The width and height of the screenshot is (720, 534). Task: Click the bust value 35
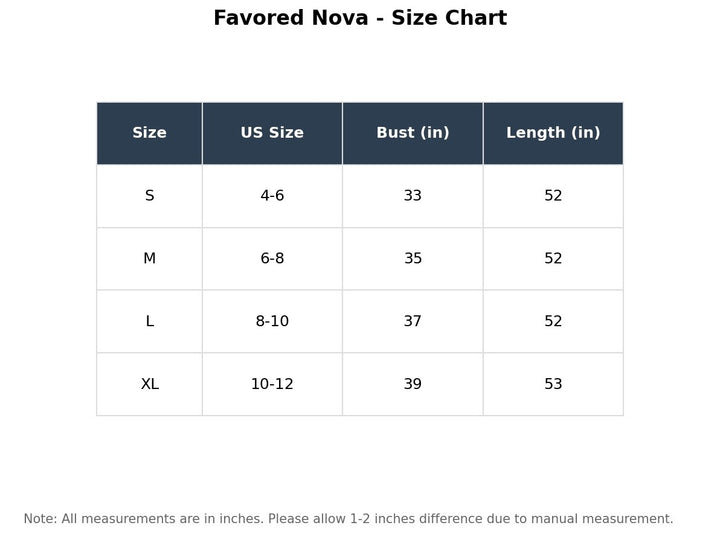tap(413, 259)
